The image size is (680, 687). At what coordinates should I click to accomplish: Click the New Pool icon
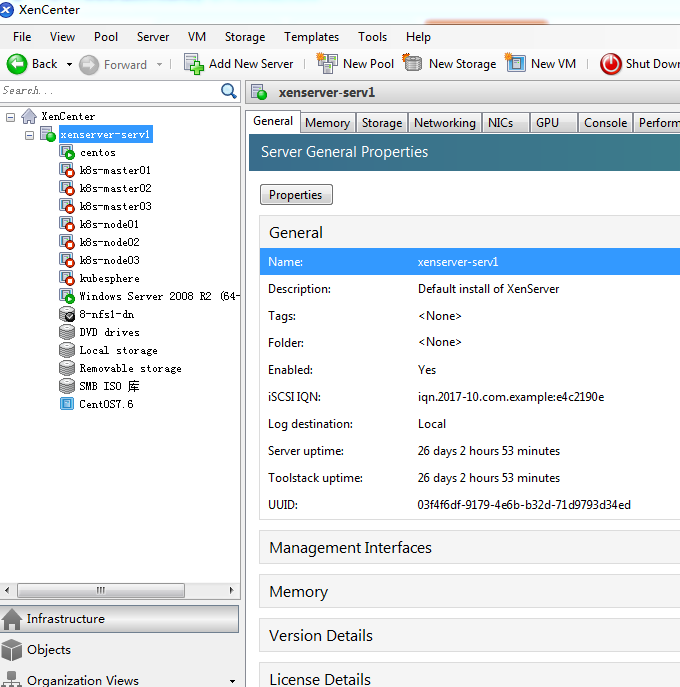click(x=327, y=64)
